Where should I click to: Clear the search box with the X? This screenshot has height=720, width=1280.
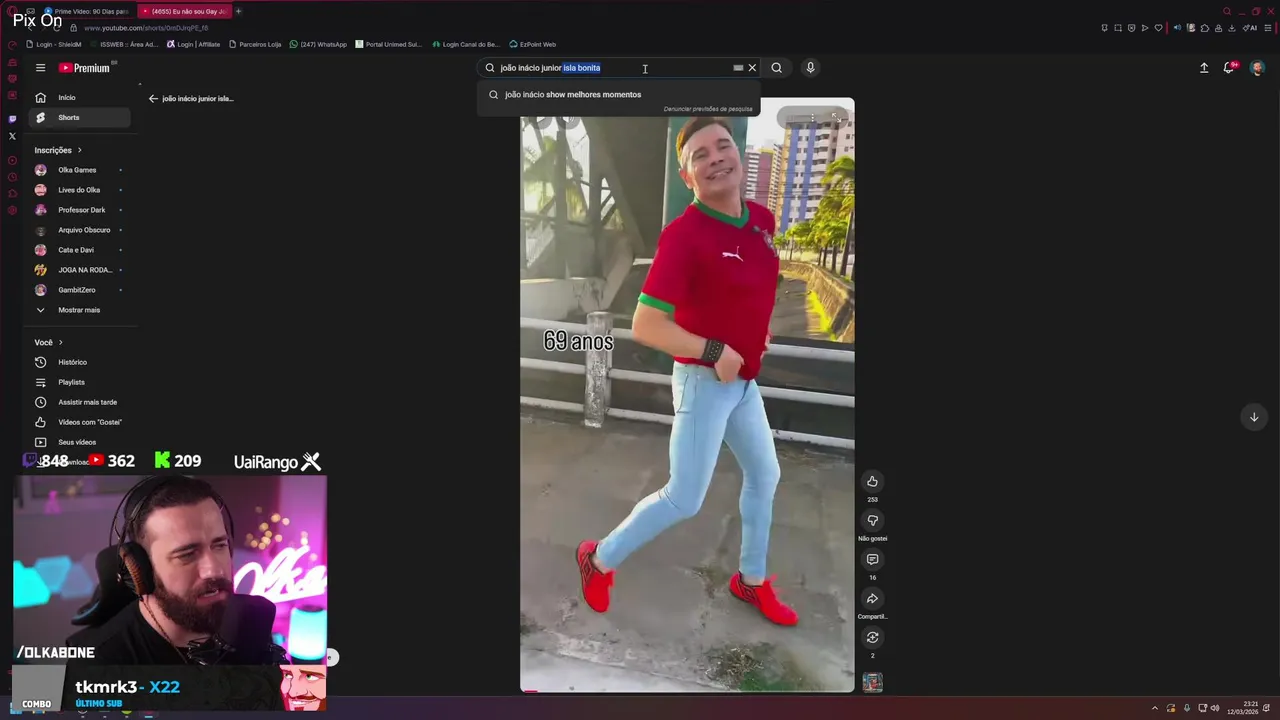[752, 68]
